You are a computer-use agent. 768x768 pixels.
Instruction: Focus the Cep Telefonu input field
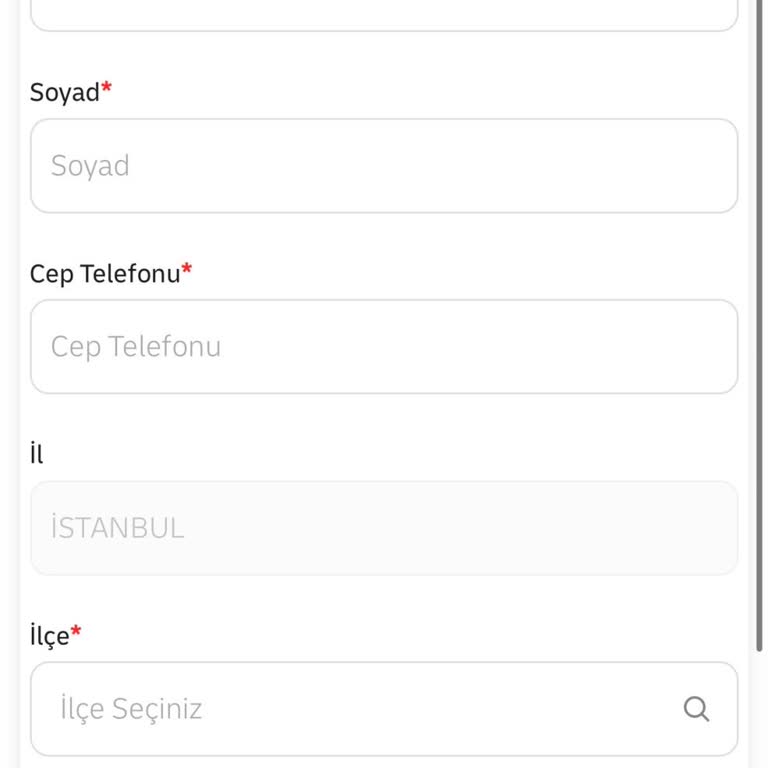coord(384,347)
